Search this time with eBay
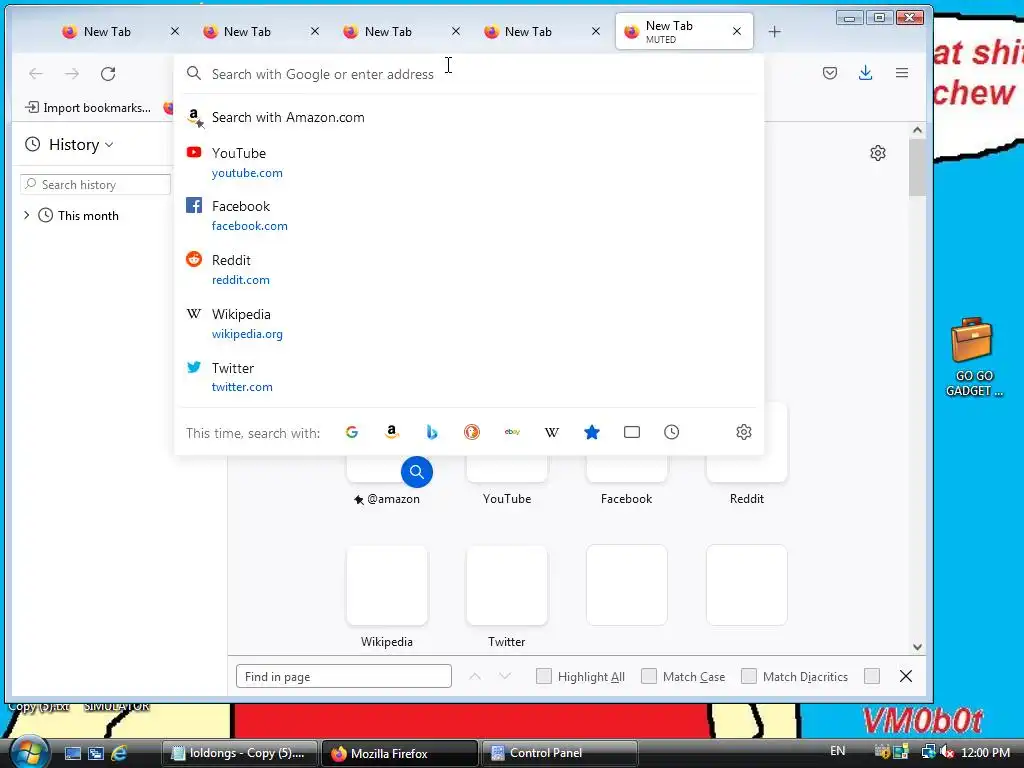This screenshot has height=768, width=1024. click(512, 432)
